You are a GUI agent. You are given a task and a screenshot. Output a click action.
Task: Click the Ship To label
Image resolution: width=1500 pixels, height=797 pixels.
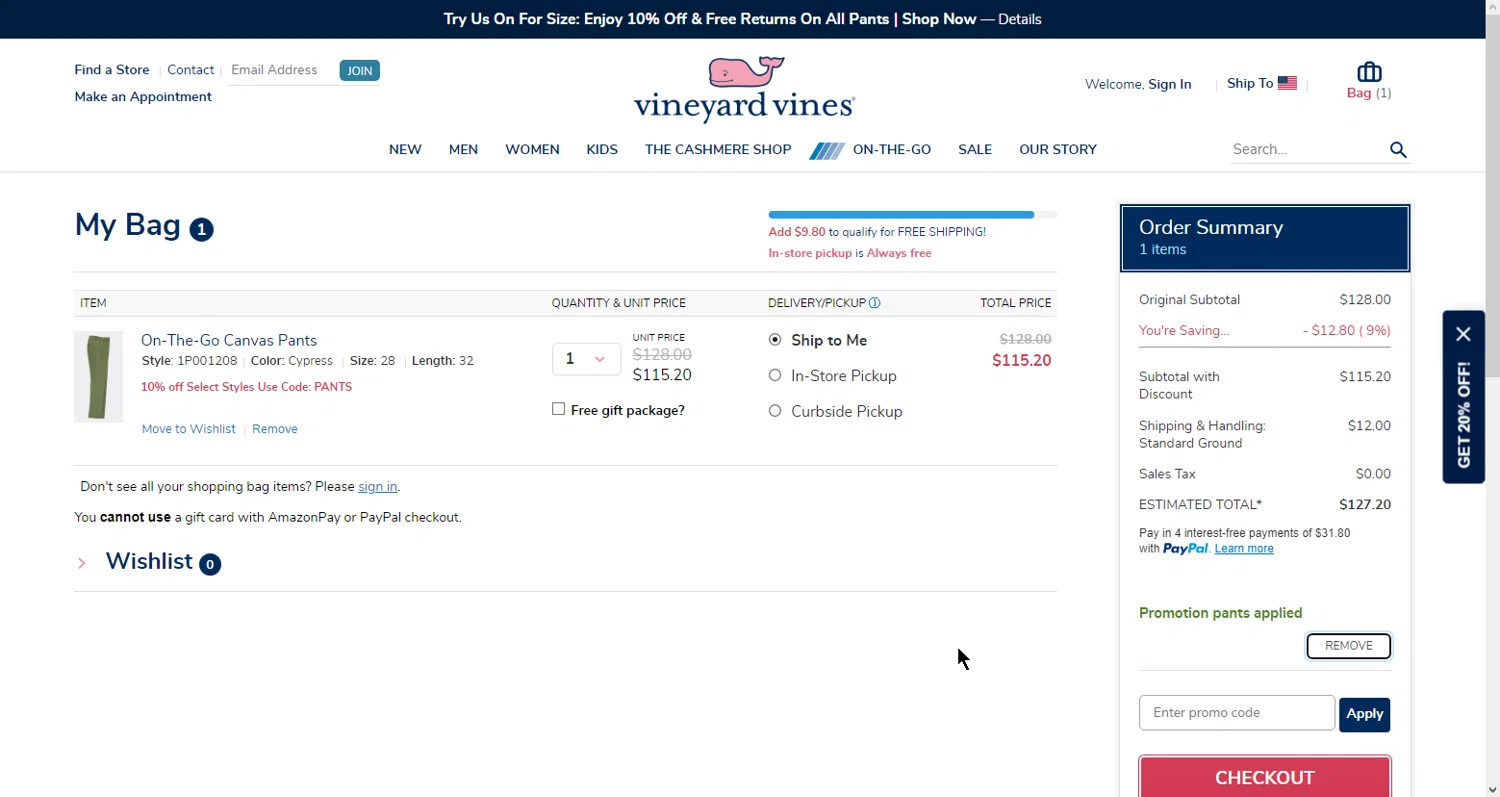point(1250,84)
